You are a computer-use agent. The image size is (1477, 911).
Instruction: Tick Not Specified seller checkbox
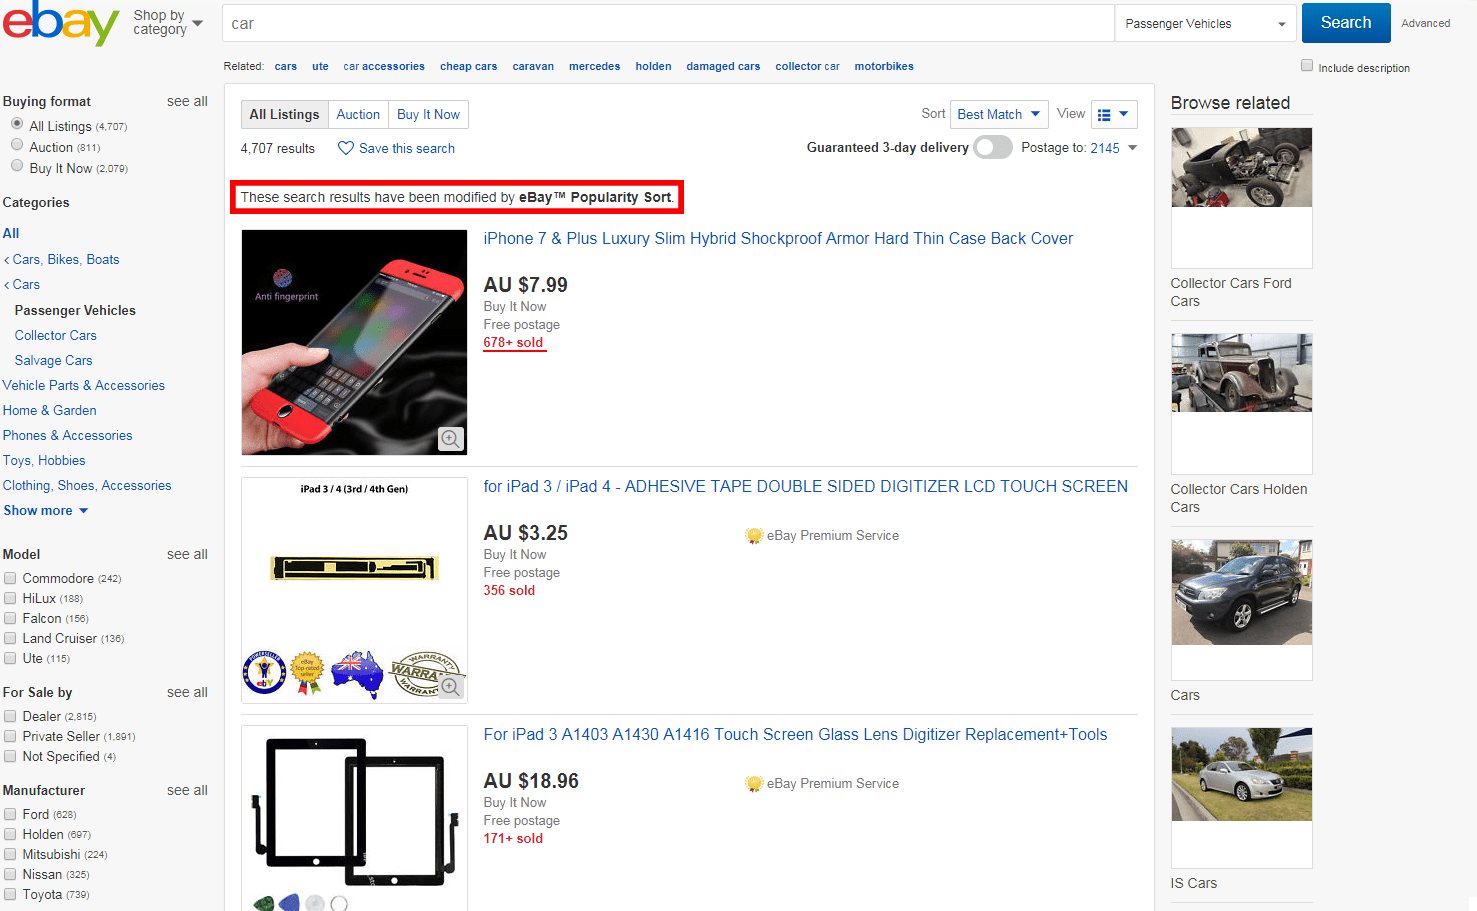tap(10, 756)
